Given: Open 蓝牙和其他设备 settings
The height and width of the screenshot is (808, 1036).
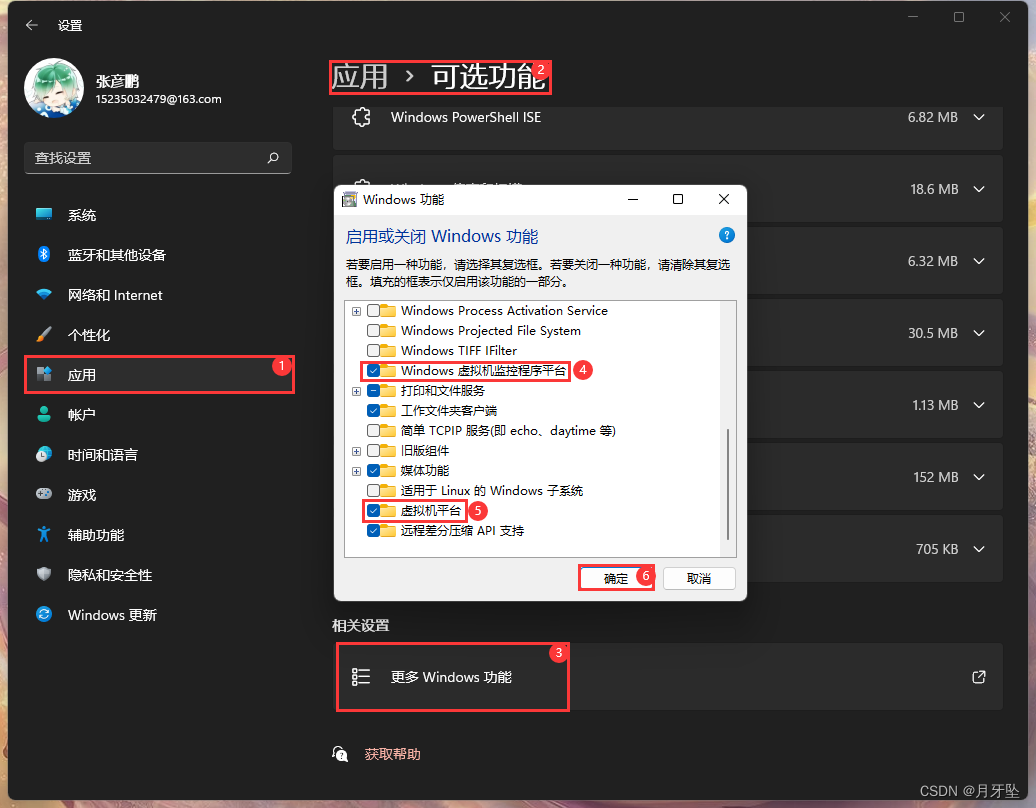Looking at the screenshot, I should 157,255.
